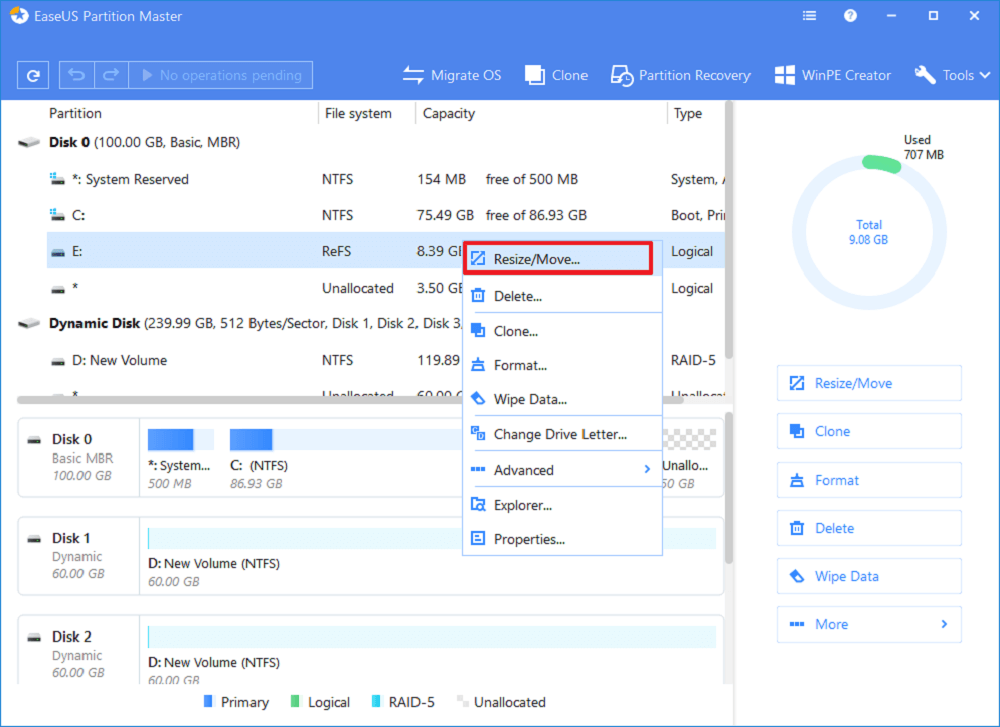Click the Delete button in the right panel

pyautogui.click(x=869, y=528)
